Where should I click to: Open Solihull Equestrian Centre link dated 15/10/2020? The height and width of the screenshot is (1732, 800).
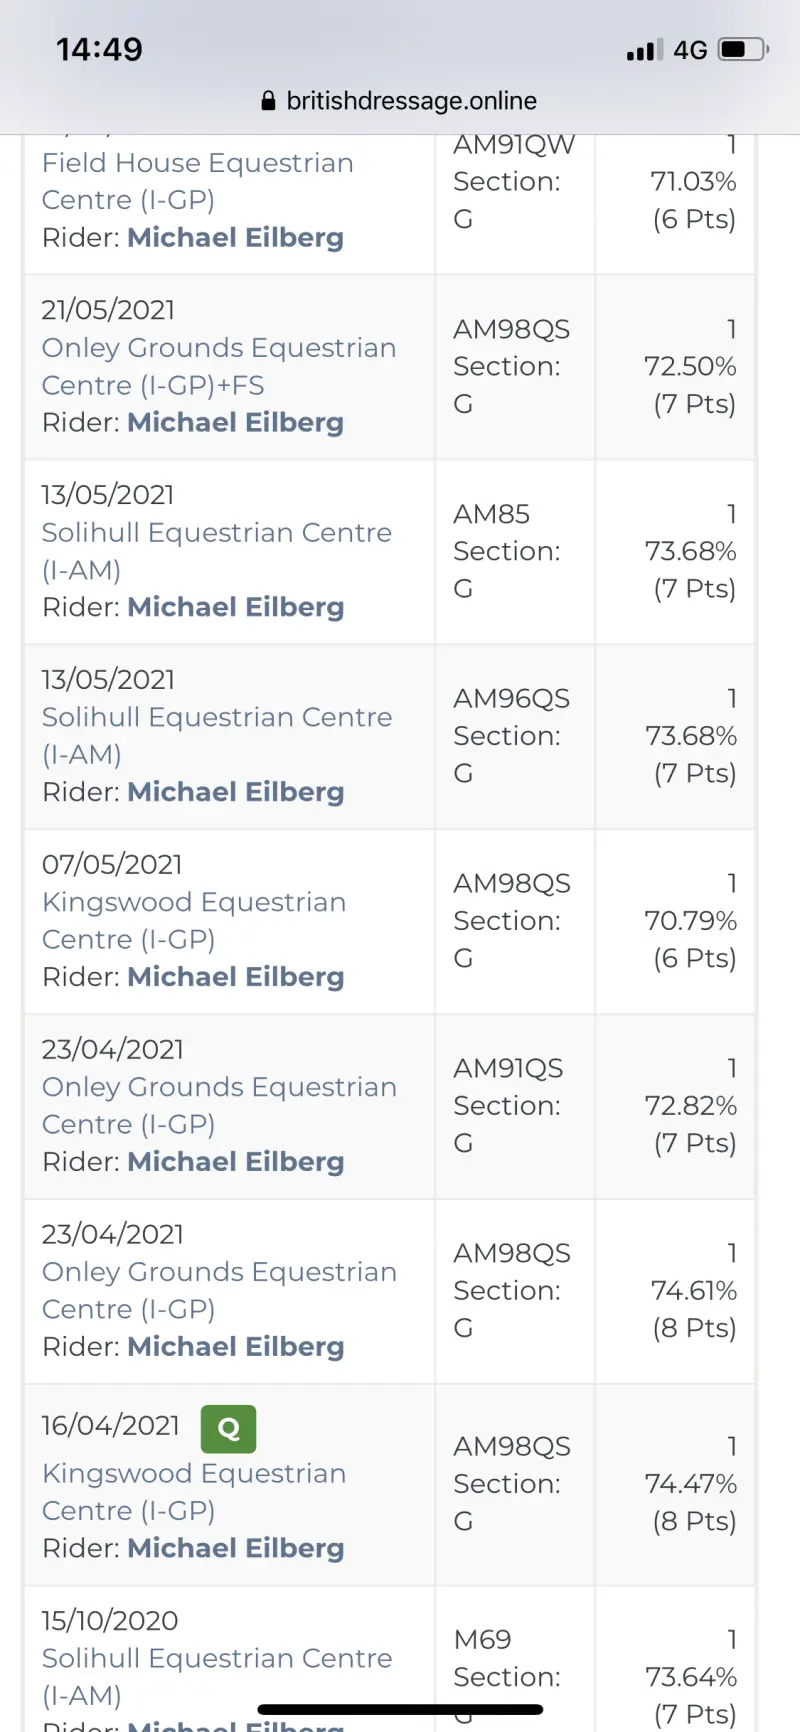tap(216, 1676)
